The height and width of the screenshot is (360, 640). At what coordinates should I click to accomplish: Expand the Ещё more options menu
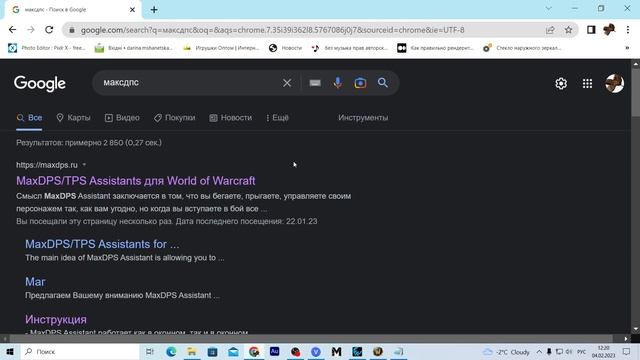pos(277,118)
